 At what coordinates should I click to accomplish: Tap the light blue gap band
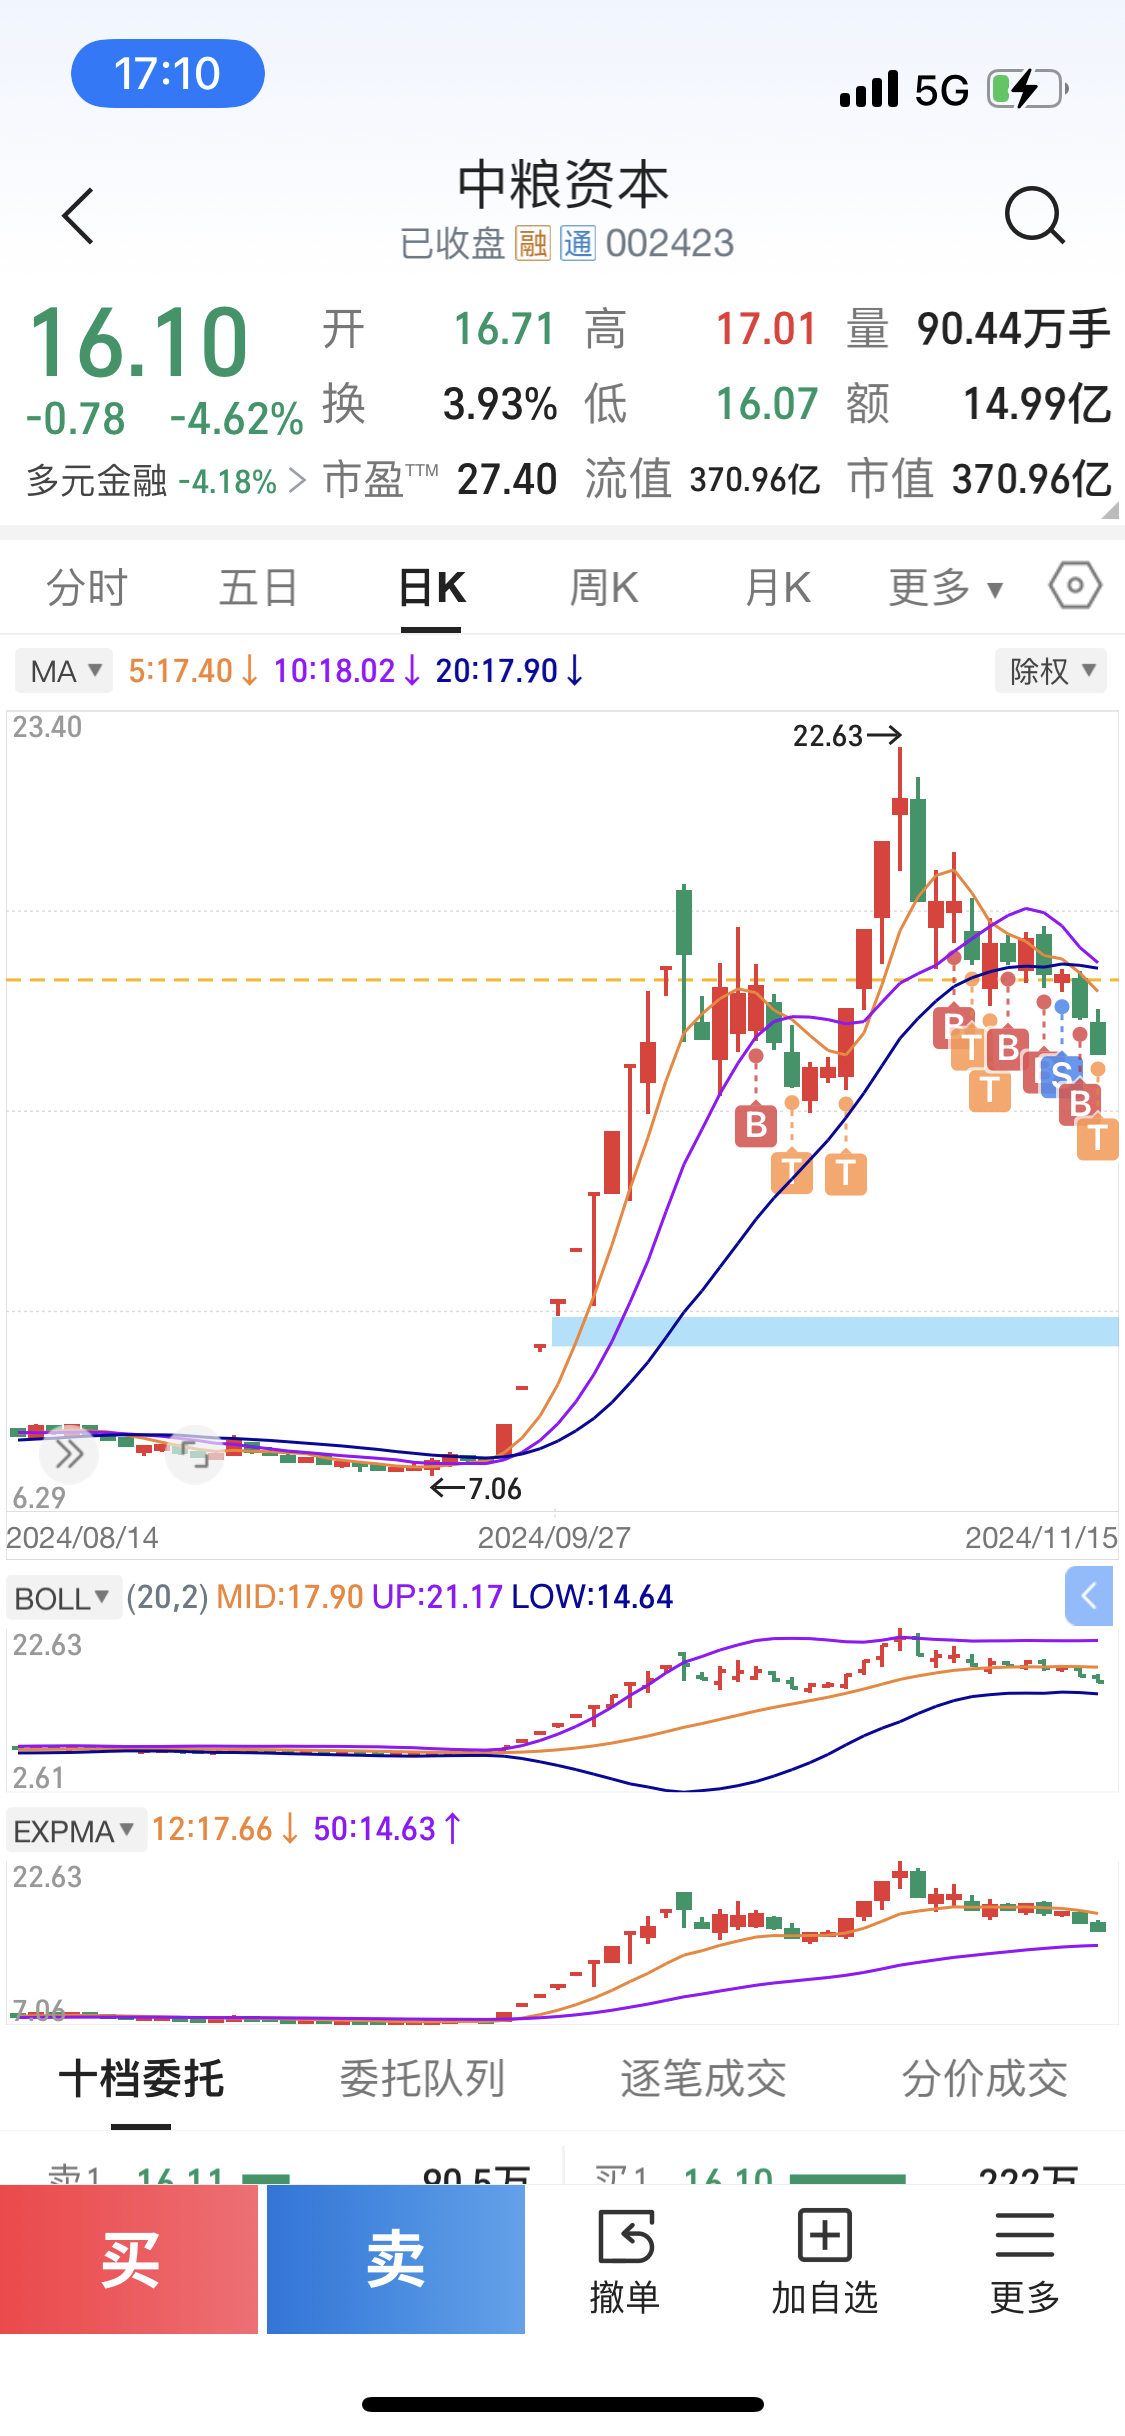(x=835, y=1331)
